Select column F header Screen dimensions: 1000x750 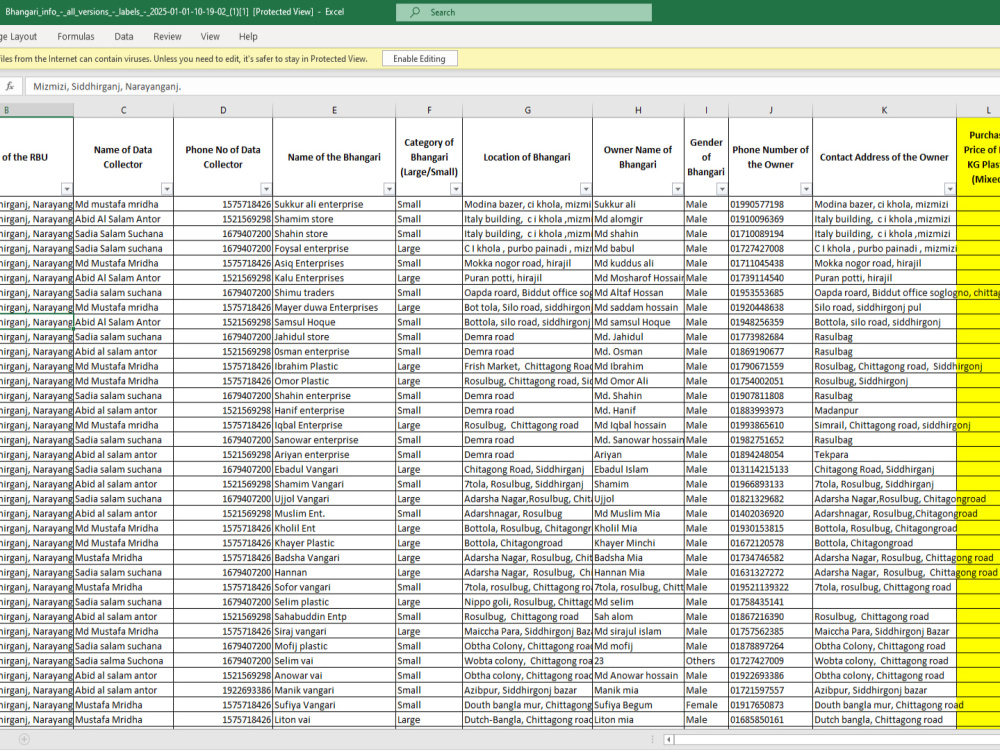[429, 110]
